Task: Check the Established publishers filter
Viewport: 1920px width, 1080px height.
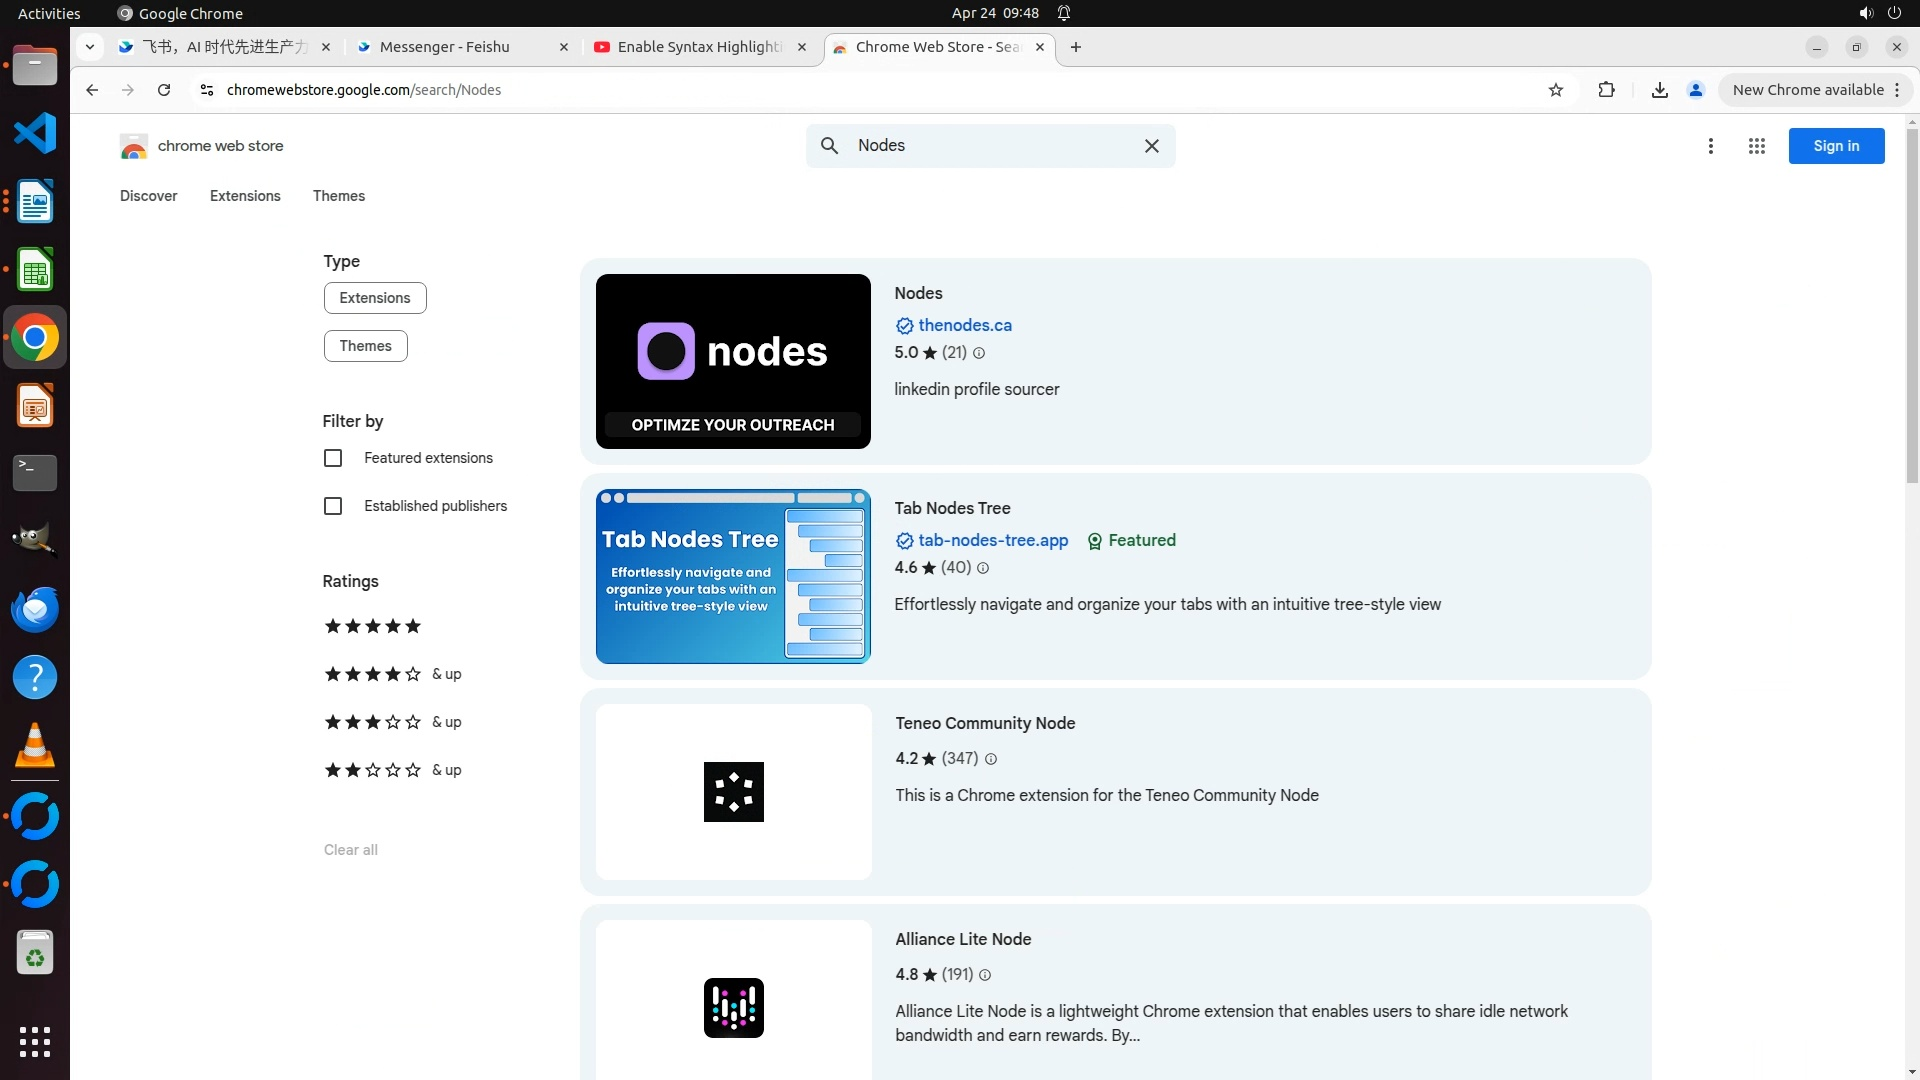Action: pos(333,506)
